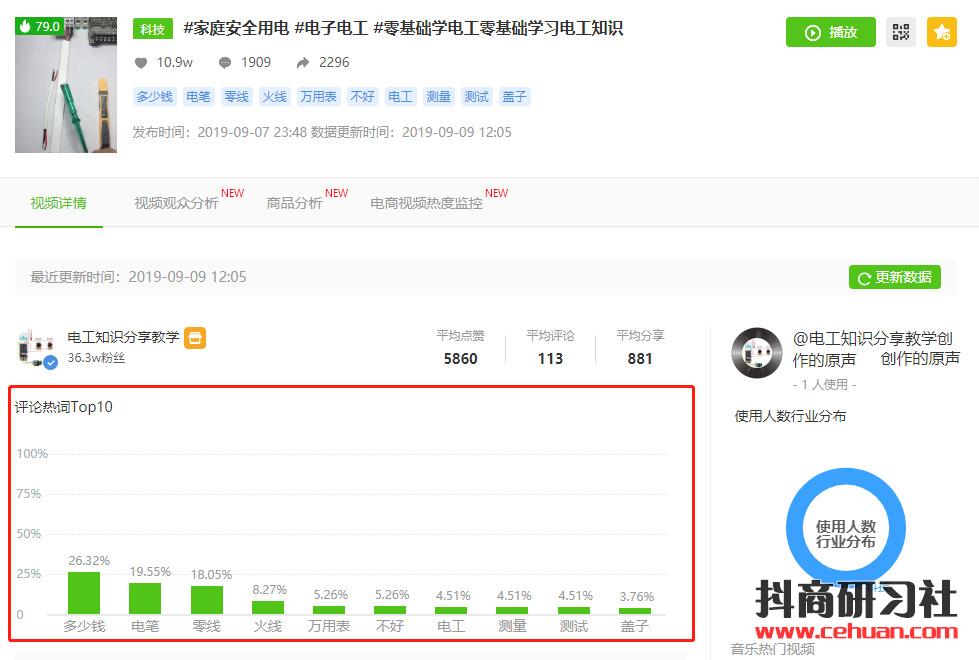
Task: Click the 更新数据 refresh button
Action: point(894,277)
